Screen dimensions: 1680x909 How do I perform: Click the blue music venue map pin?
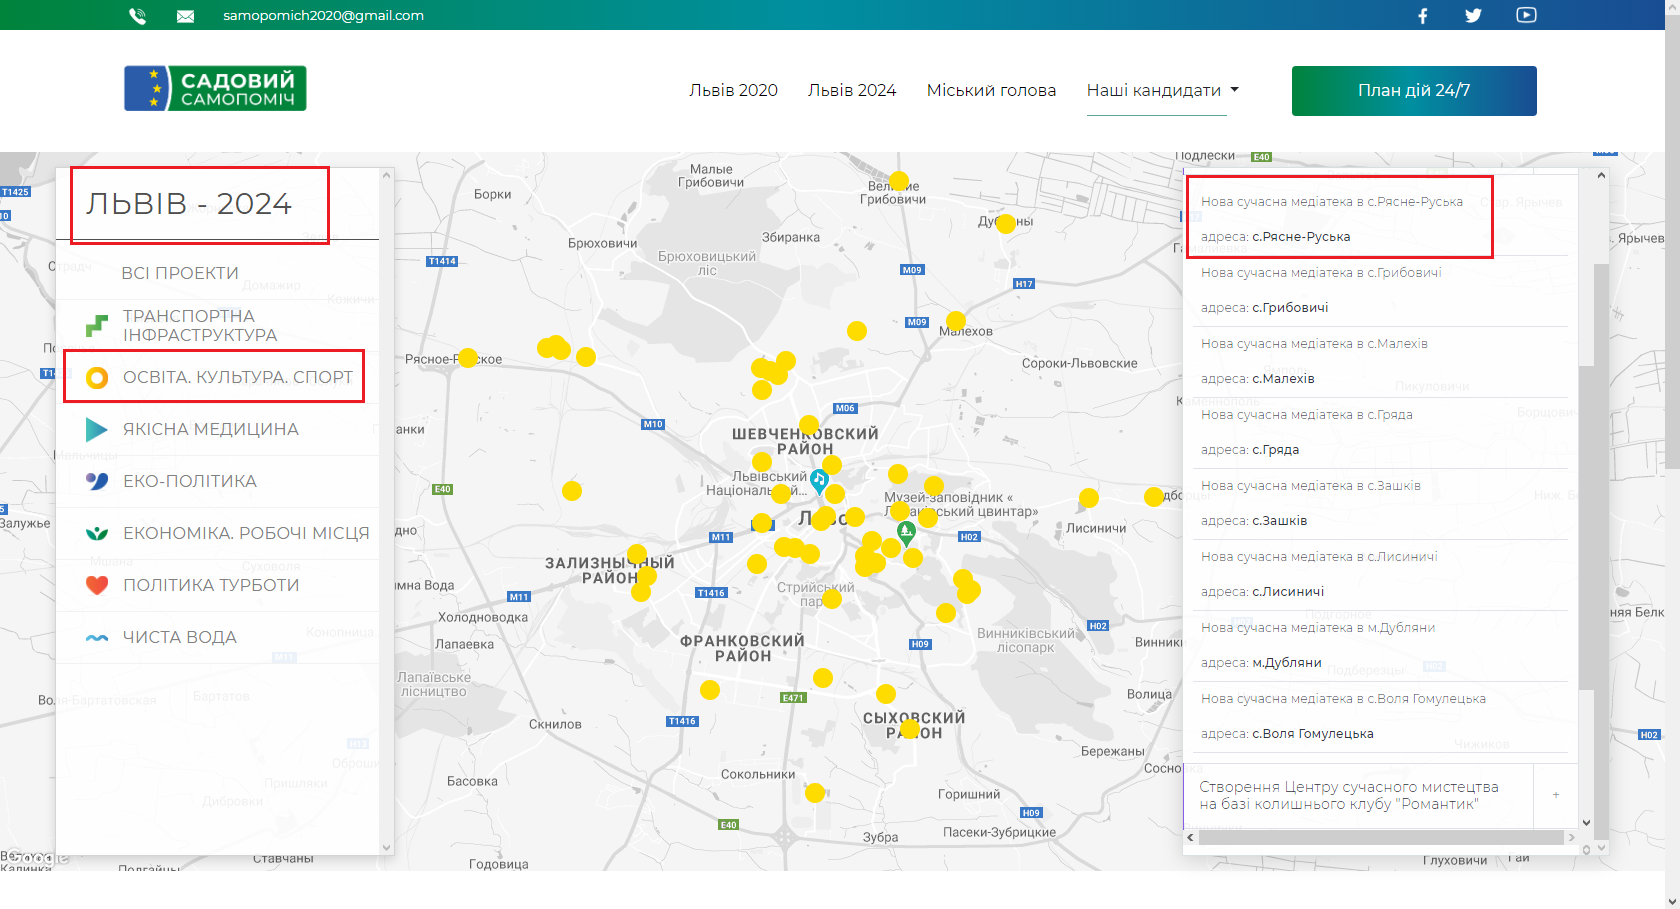(x=819, y=482)
